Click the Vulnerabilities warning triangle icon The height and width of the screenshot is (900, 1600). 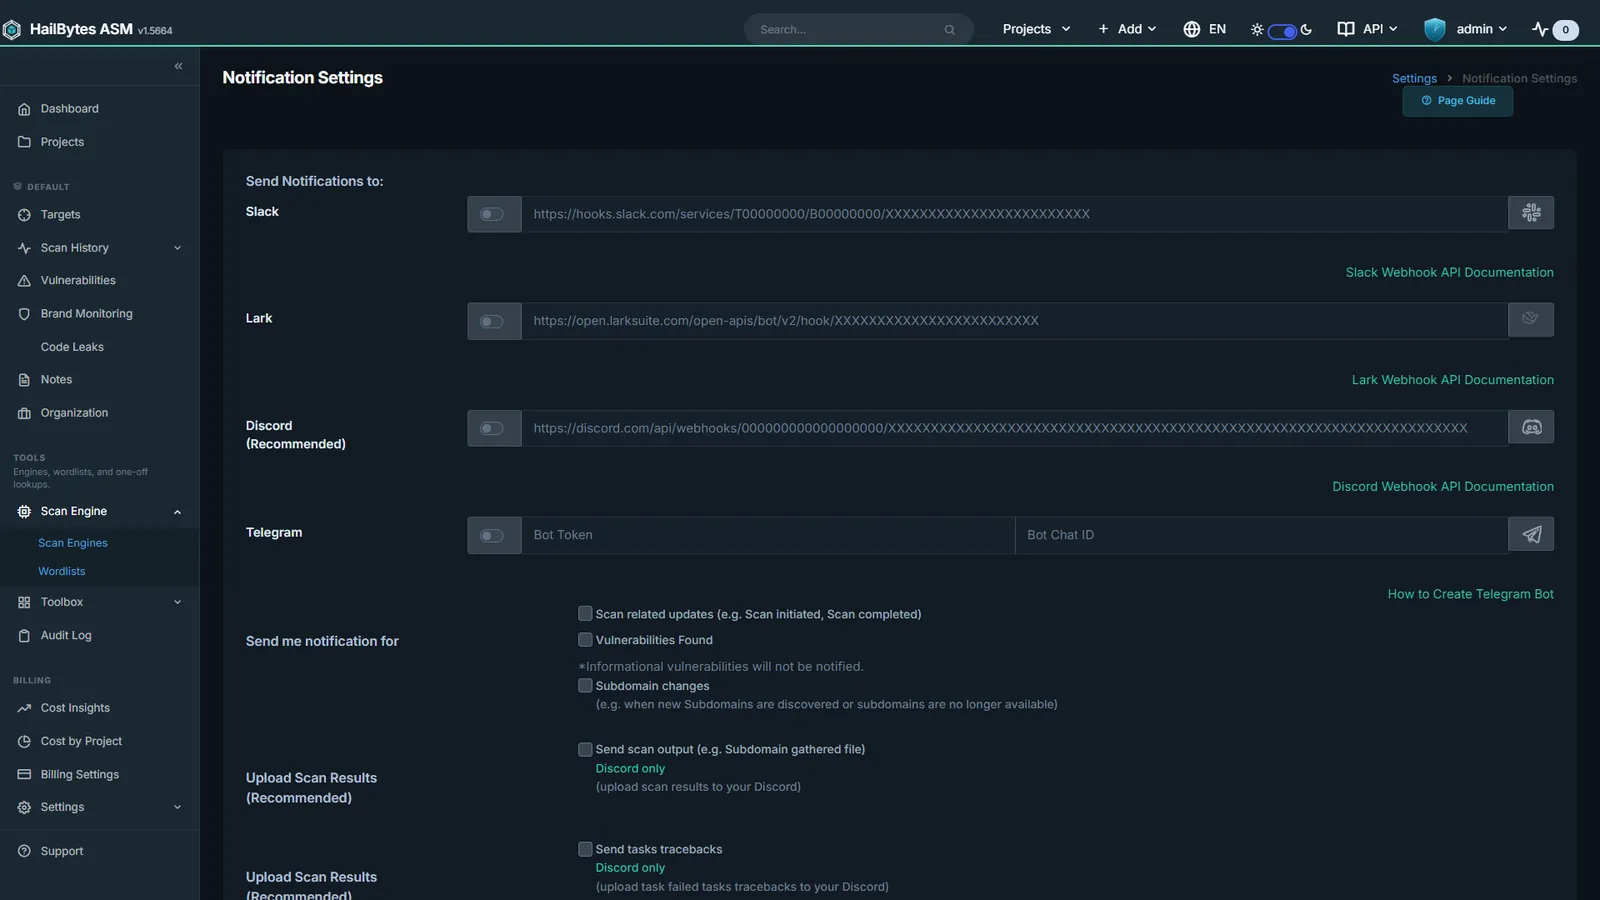click(x=24, y=281)
